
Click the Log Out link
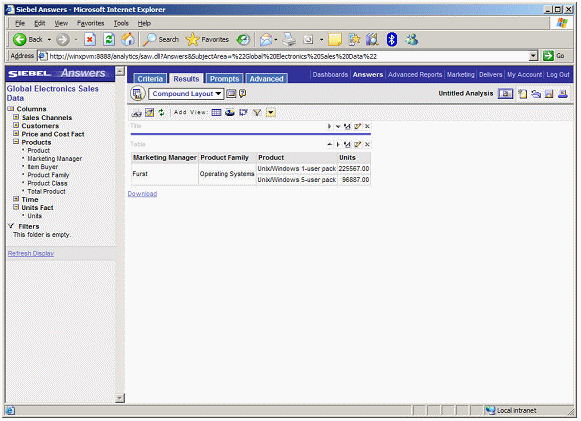pos(558,74)
